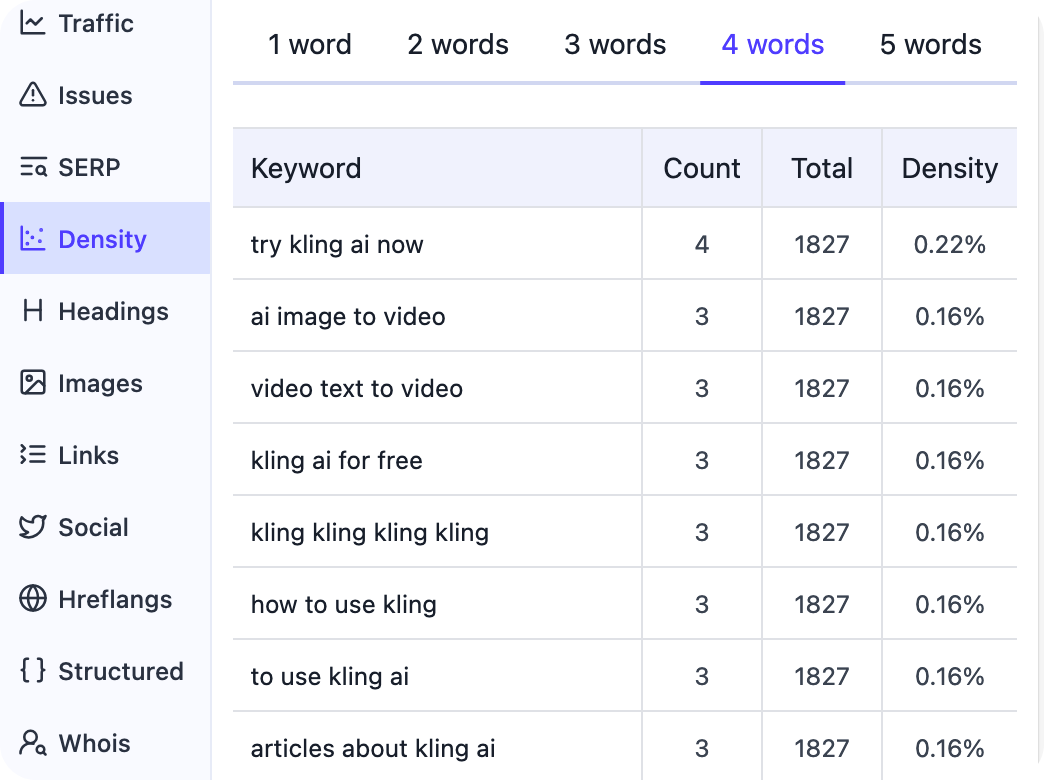Click the Images picture icon
This screenshot has height=780, width=1044.
(33, 383)
